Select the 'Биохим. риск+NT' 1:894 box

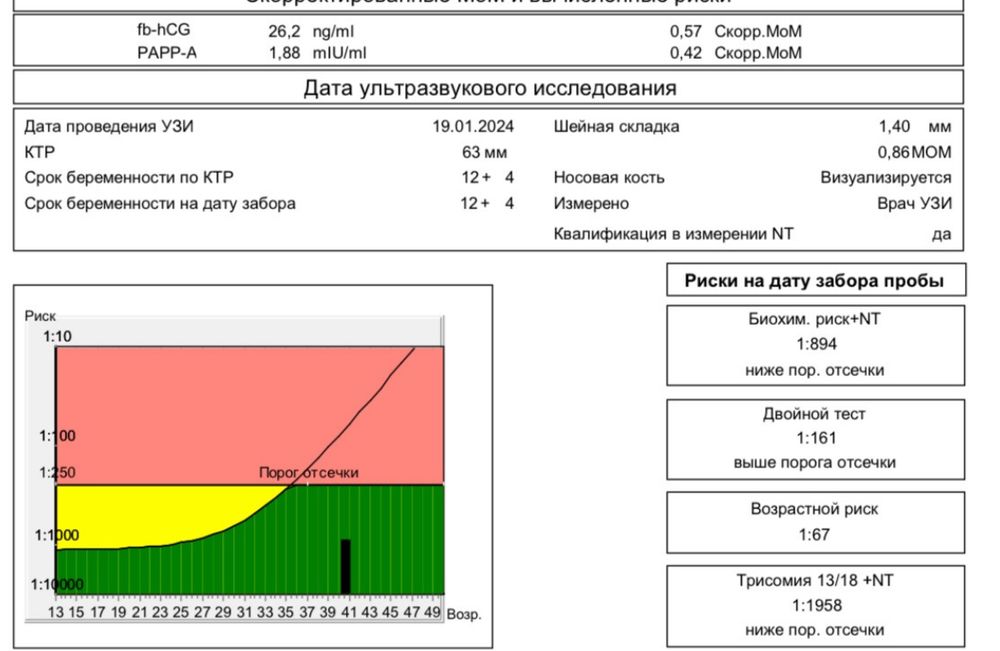pyautogui.click(x=816, y=345)
